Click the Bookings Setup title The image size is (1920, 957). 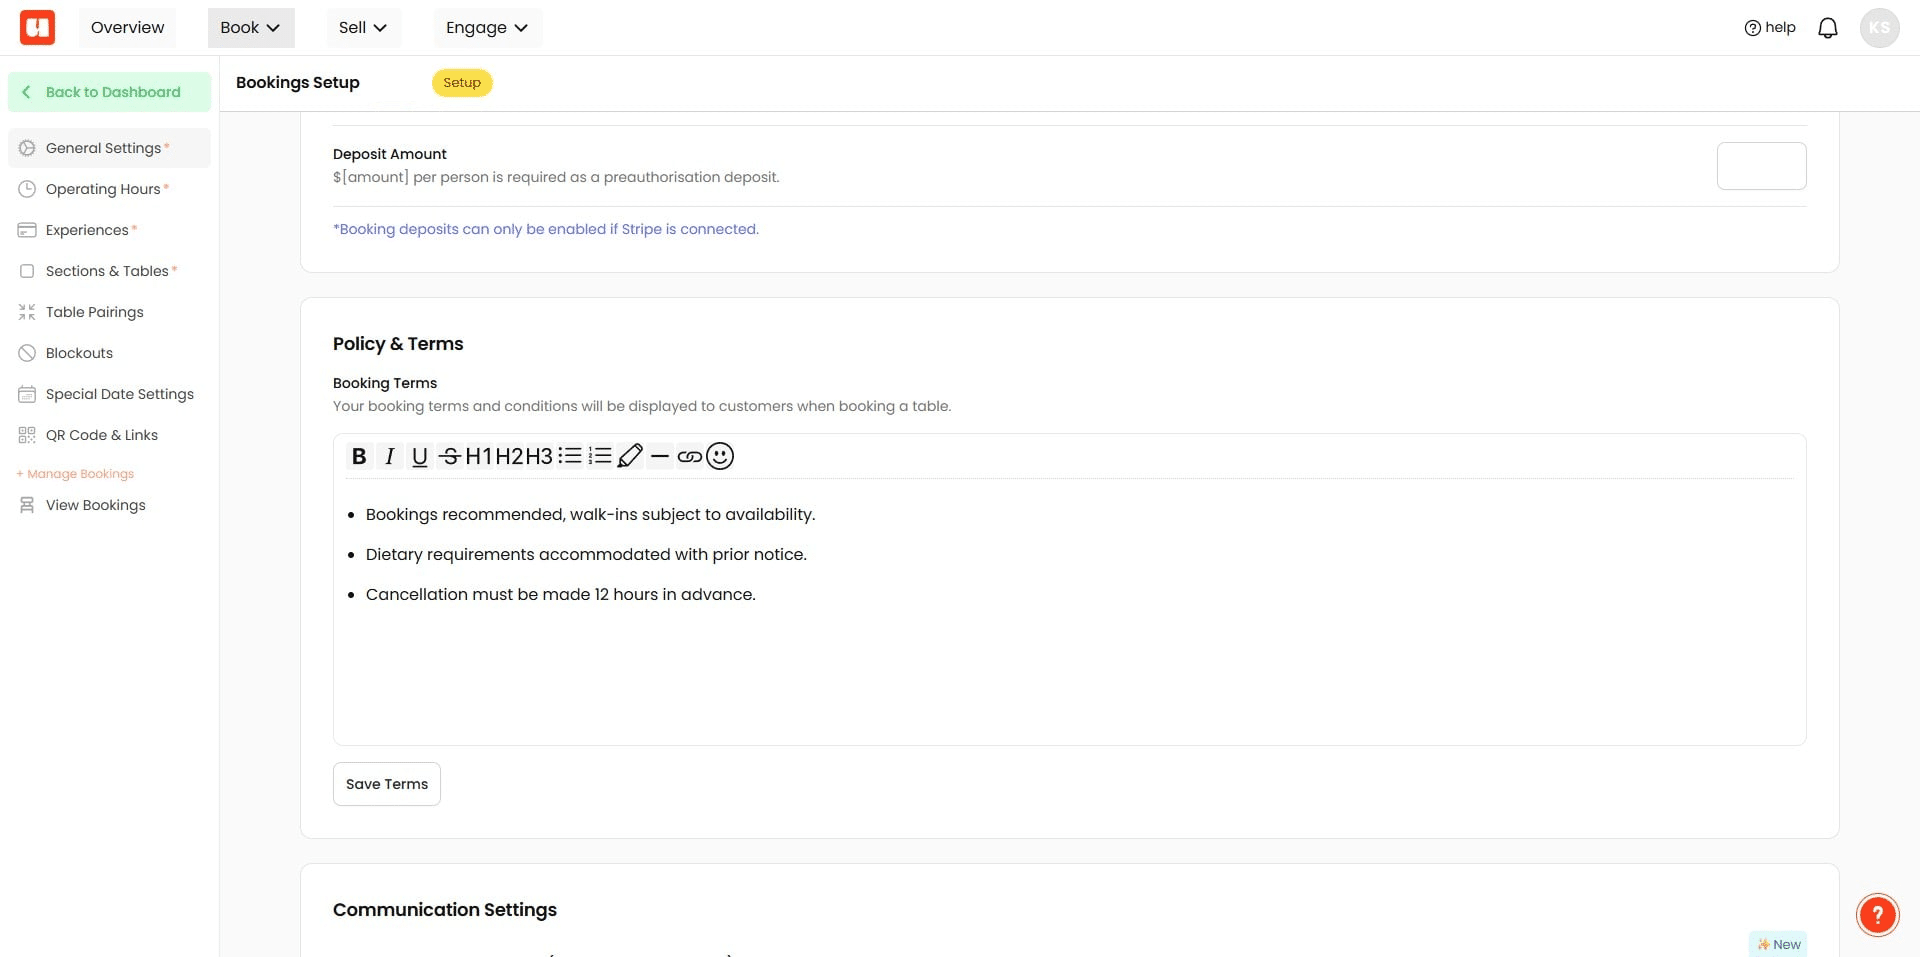click(298, 83)
